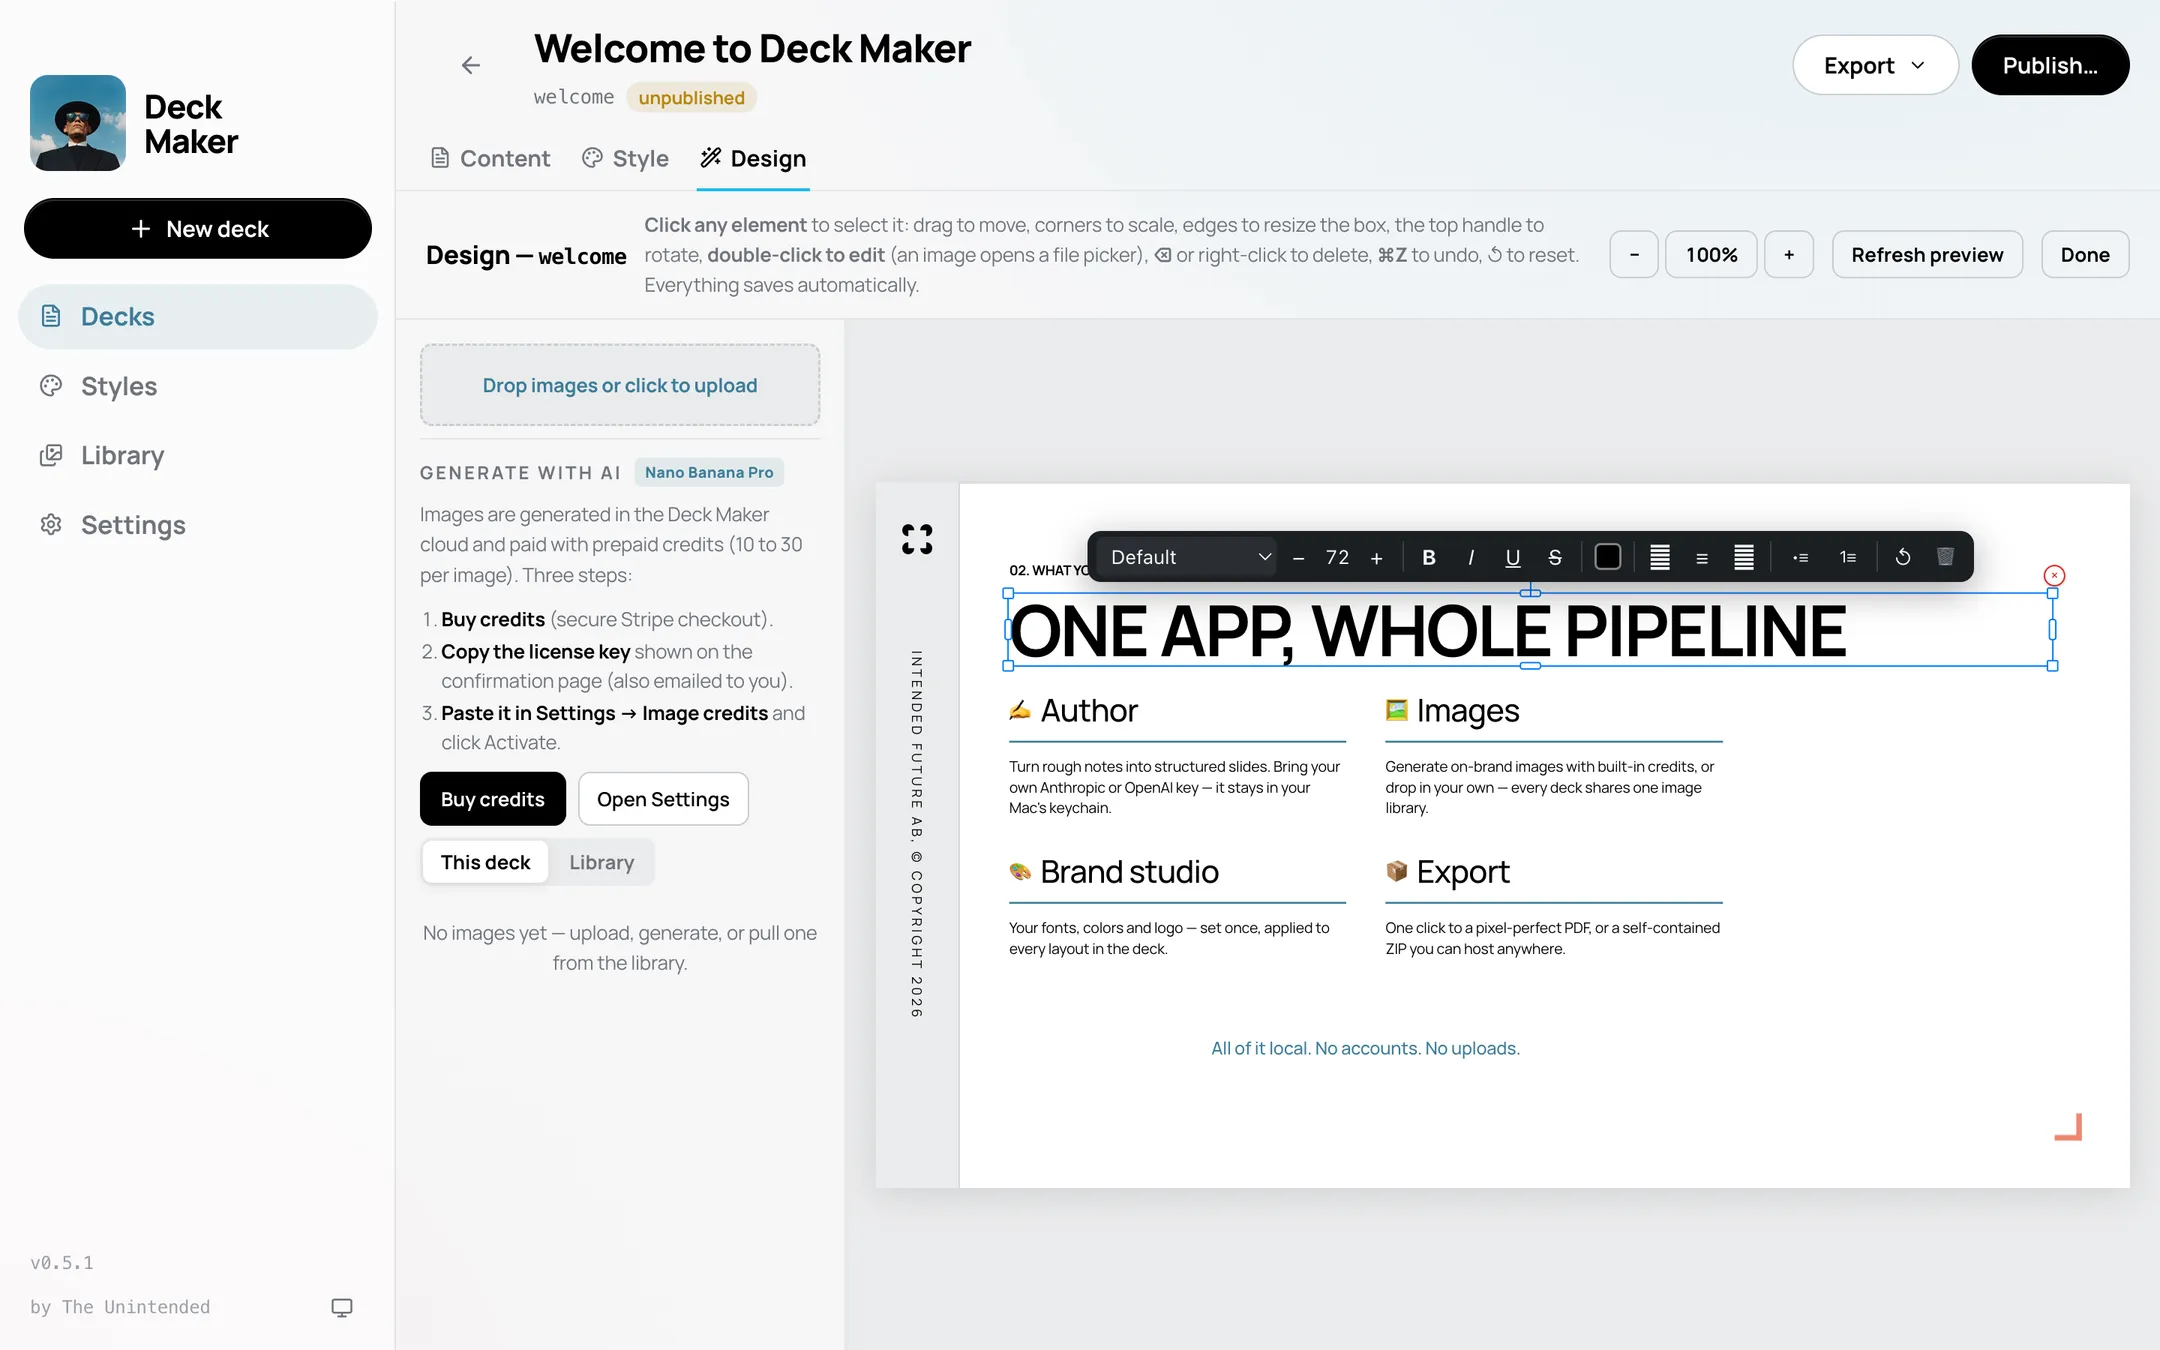
Task: Zoom out with the minus button beside 100%
Action: pos(1634,254)
